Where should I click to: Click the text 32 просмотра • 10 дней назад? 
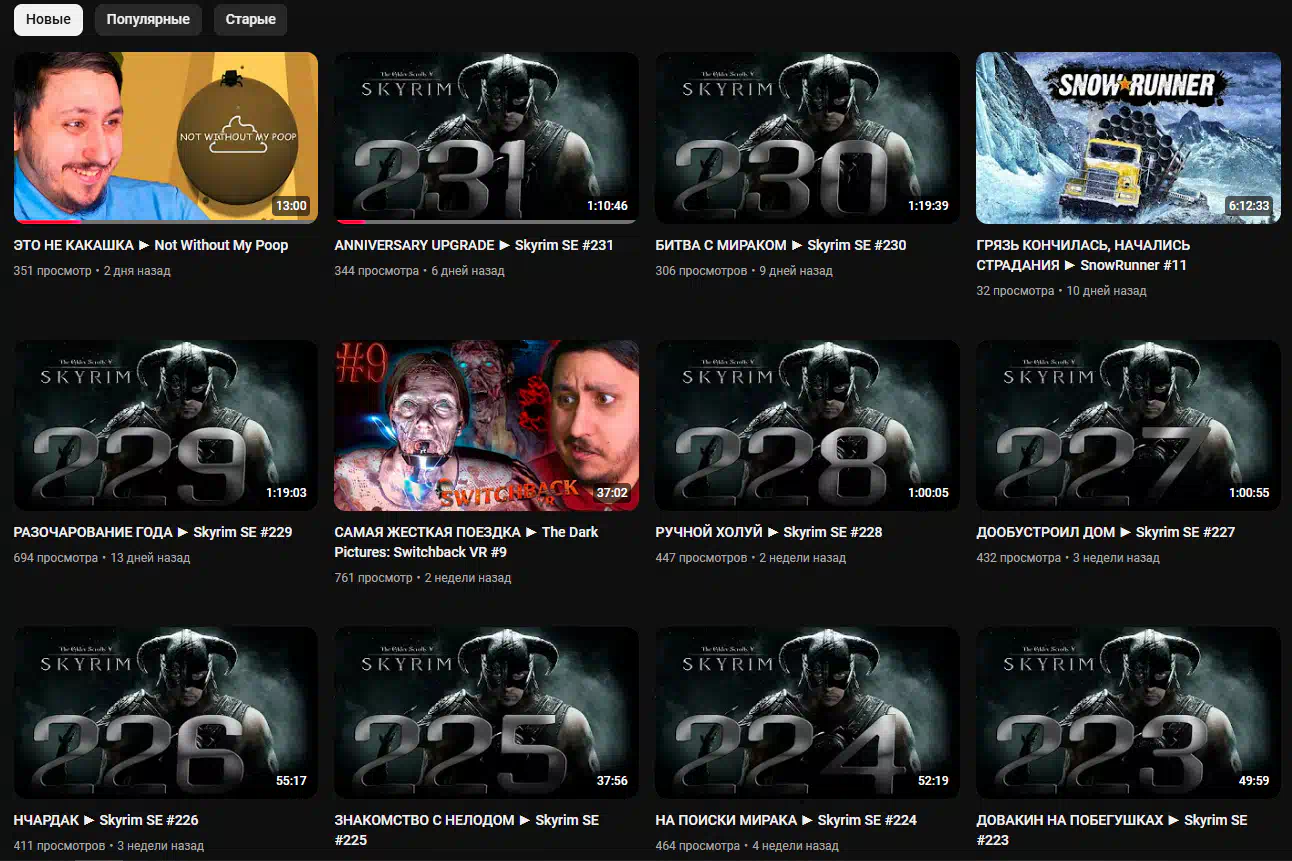tap(1061, 291)
